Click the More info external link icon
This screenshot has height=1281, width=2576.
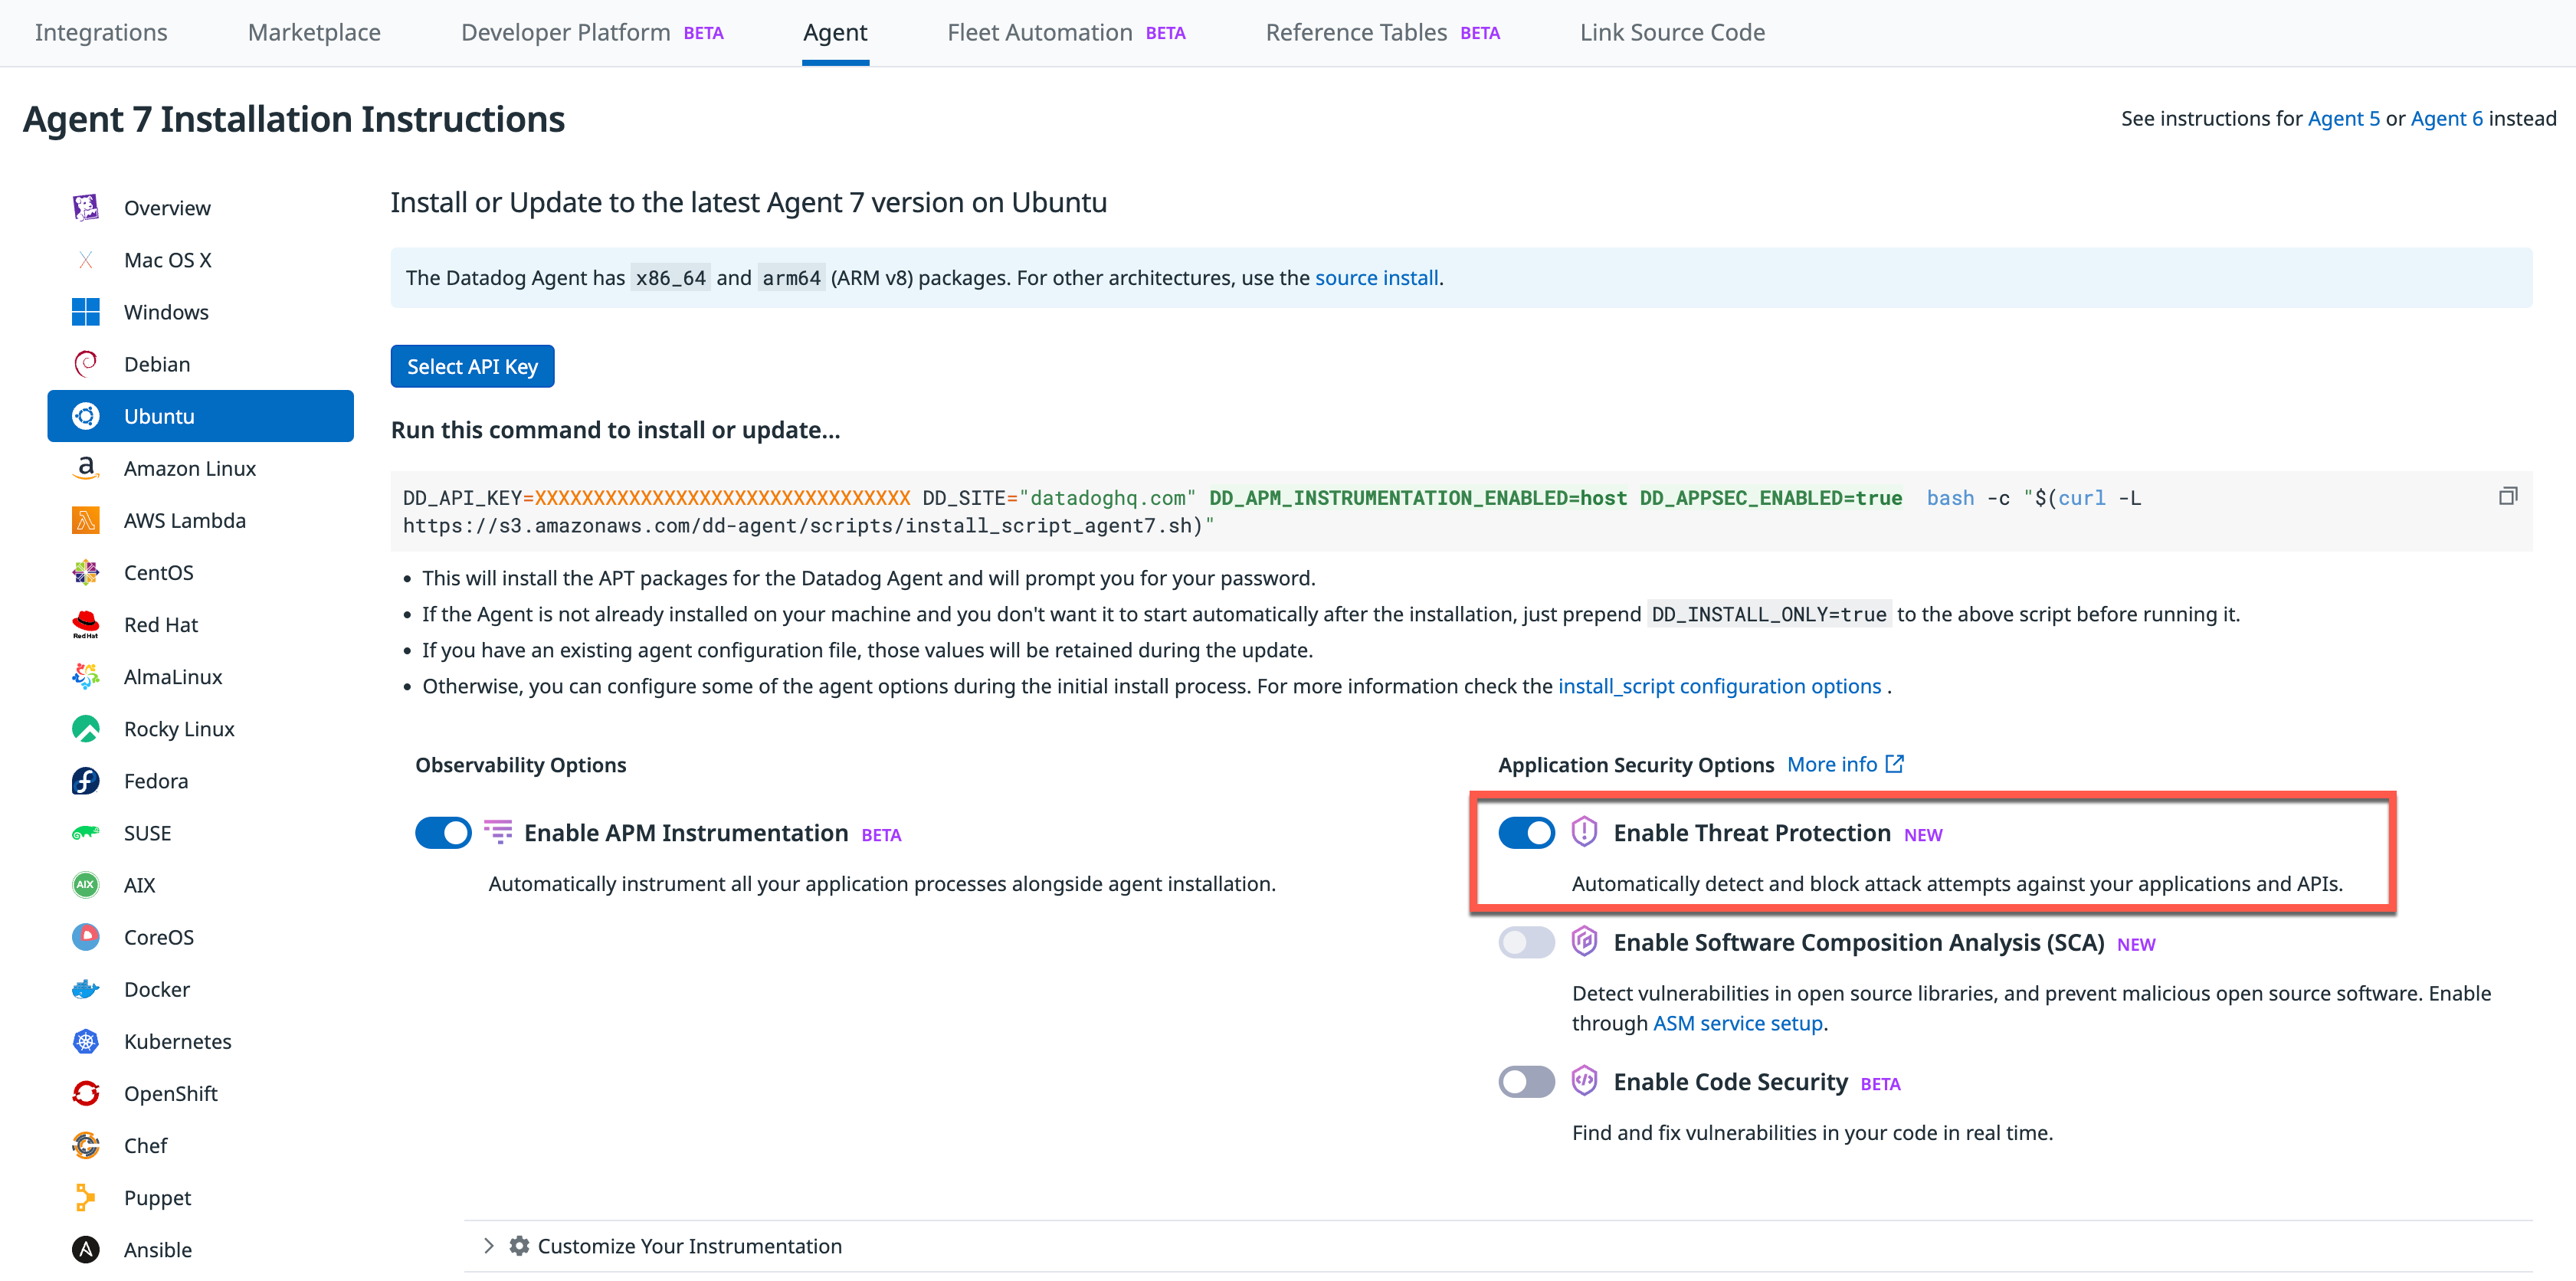coord(1895,764)
